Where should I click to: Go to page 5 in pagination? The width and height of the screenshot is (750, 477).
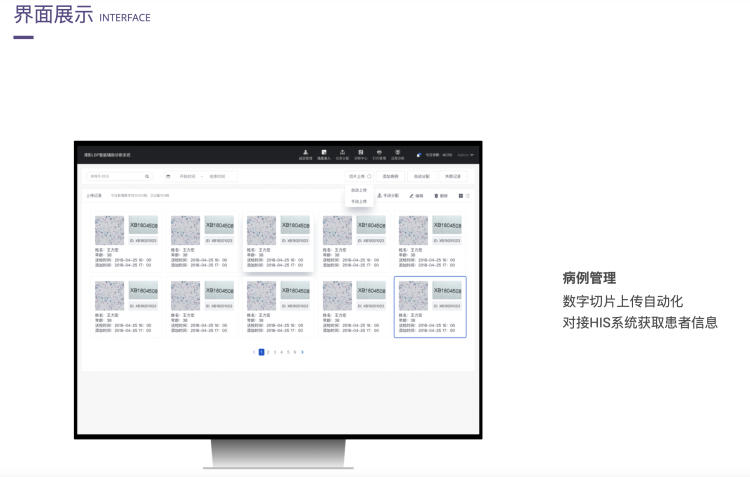(x=288, y=352)
